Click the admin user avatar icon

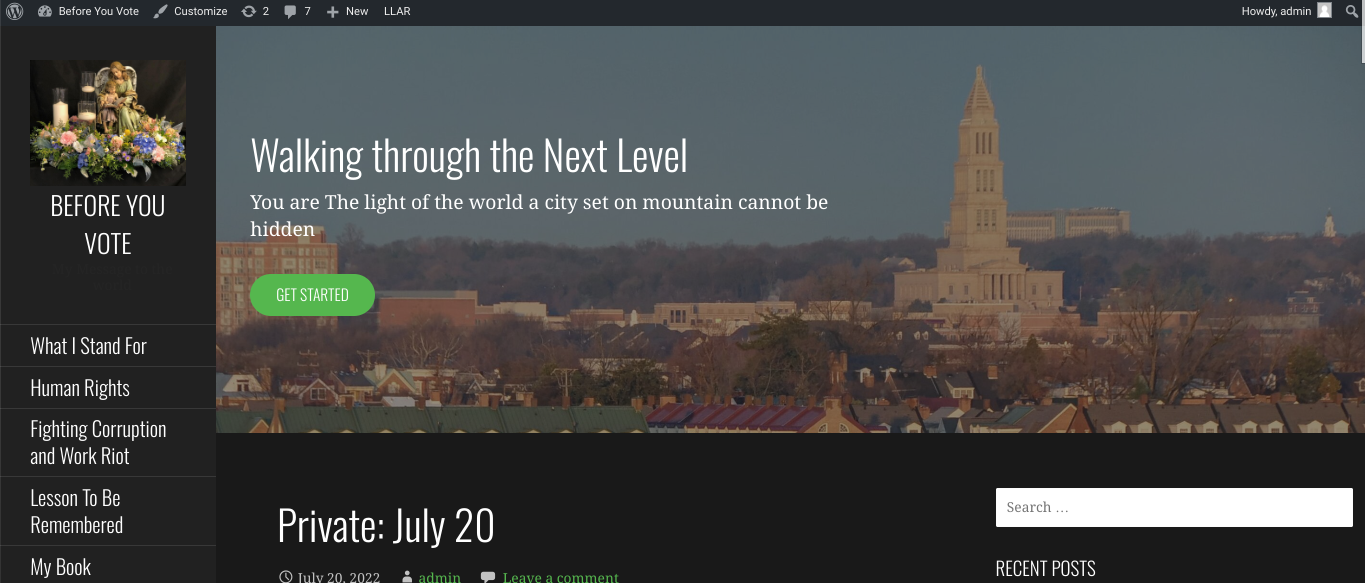click(1324, 11)
